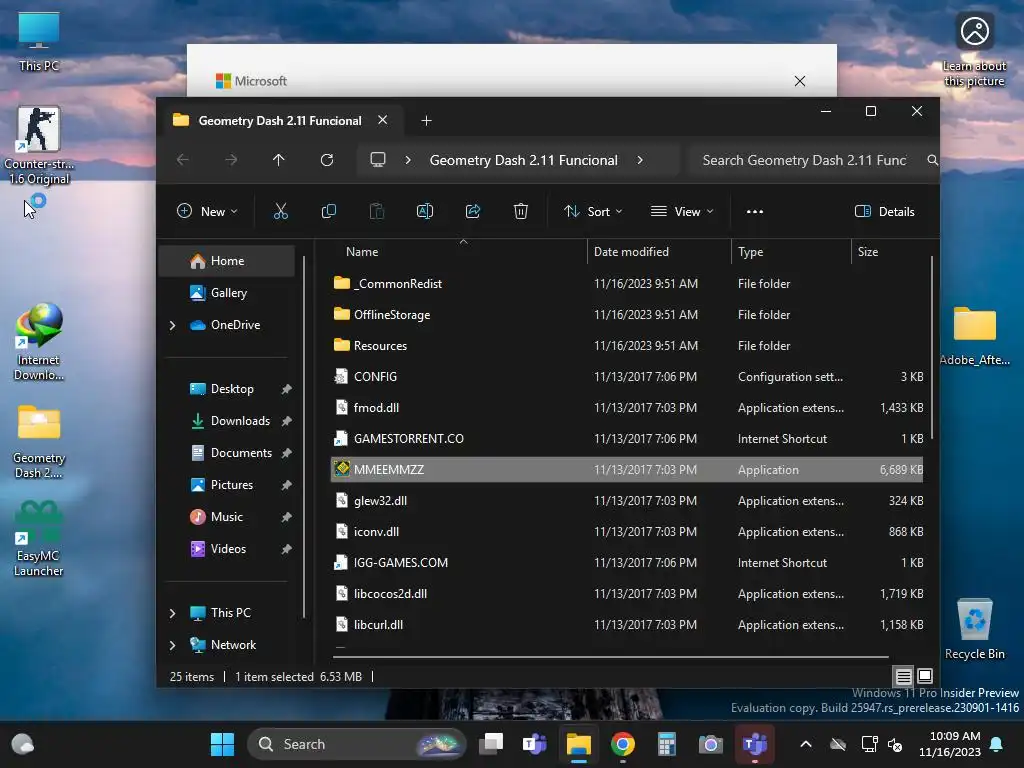Click the Delete trash can icon
The height and width of the screenshot is (768, 1024).
point(520,211)
